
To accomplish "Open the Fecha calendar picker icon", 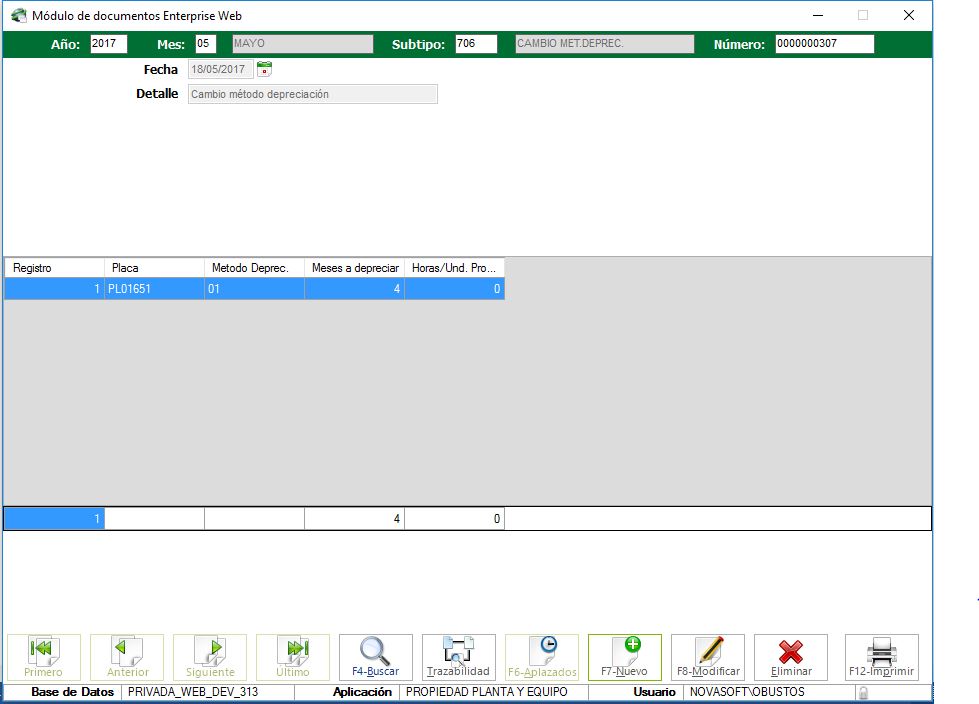I will click(x=264, y=69).
